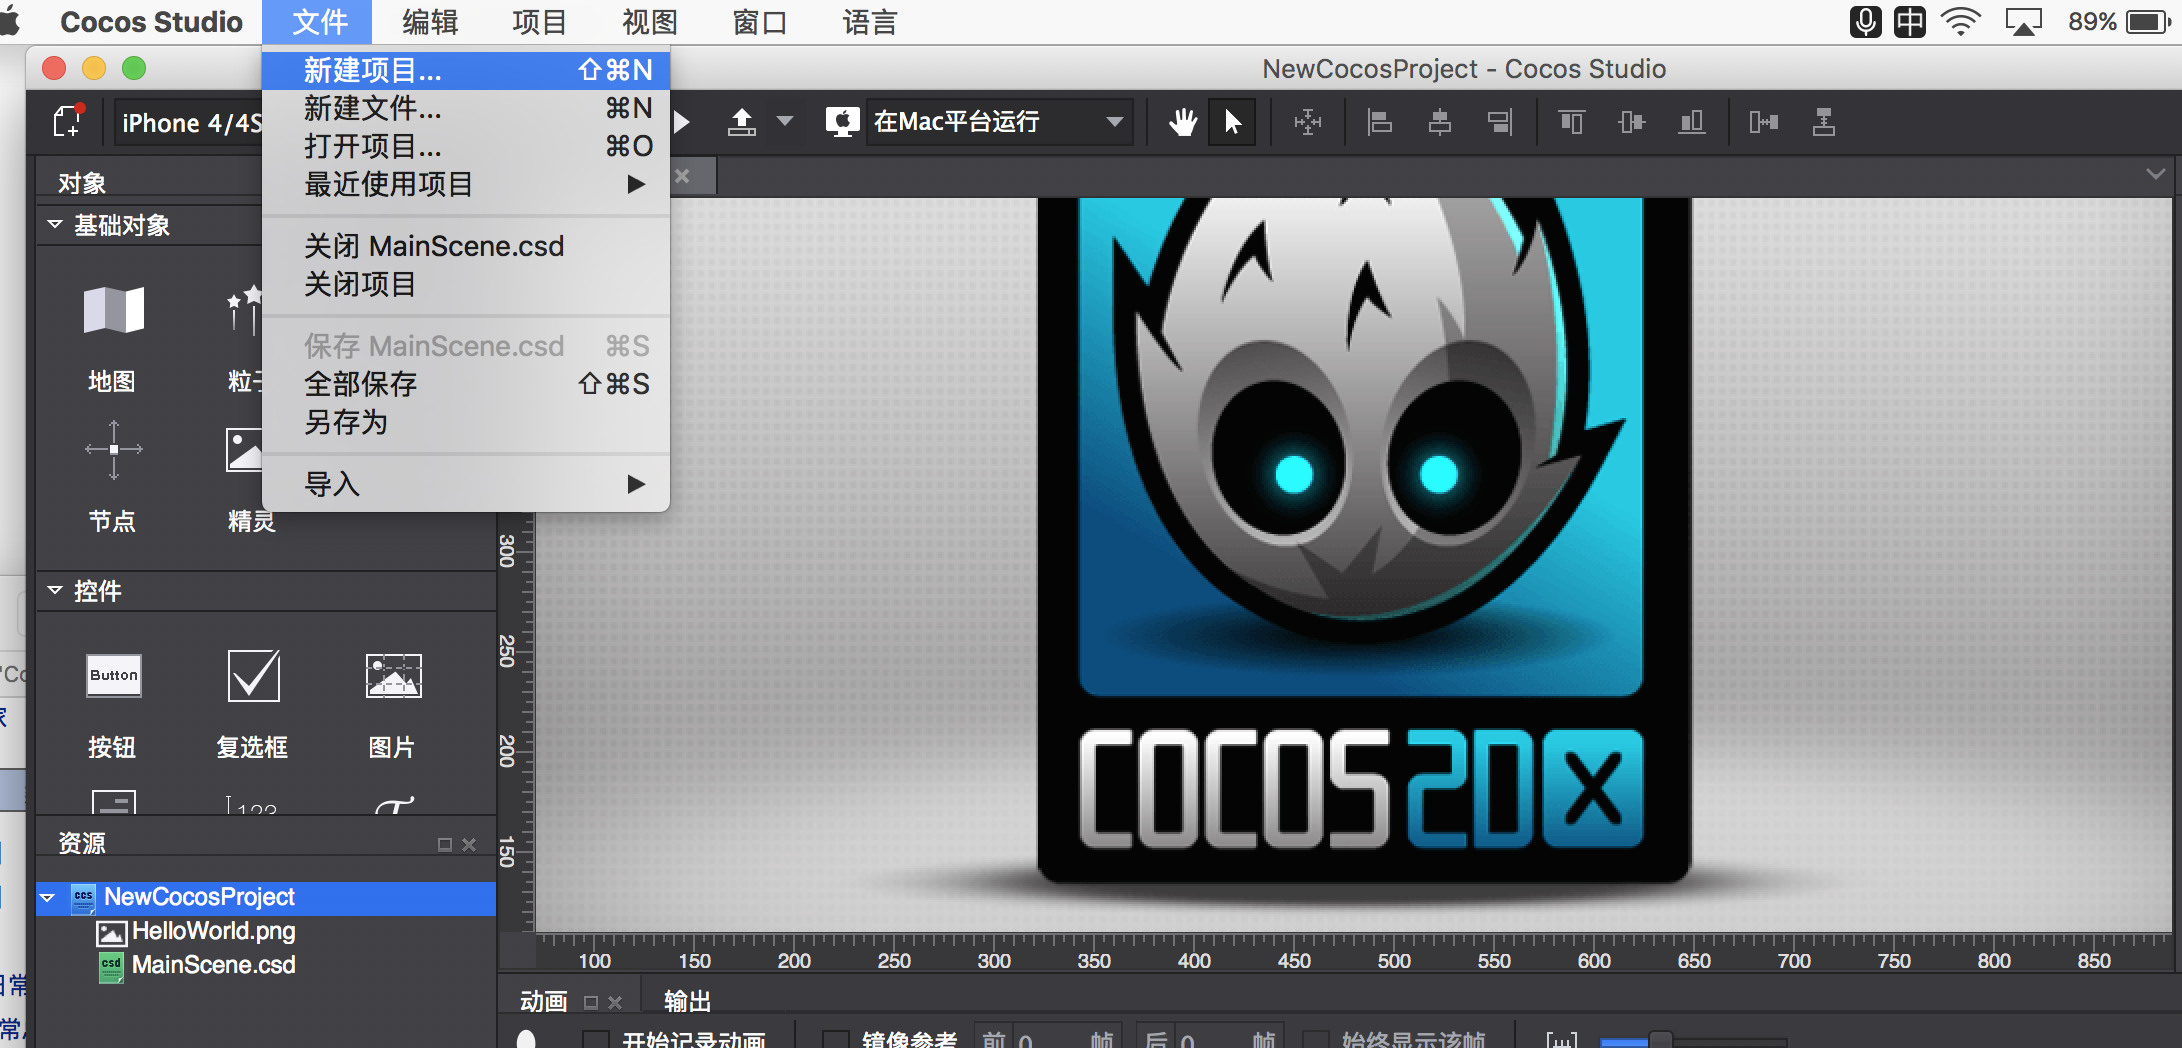Viewport: 2182px width, 1048px height.
Task: Select the Arrow selection tool
Action: pos(1232,122)
